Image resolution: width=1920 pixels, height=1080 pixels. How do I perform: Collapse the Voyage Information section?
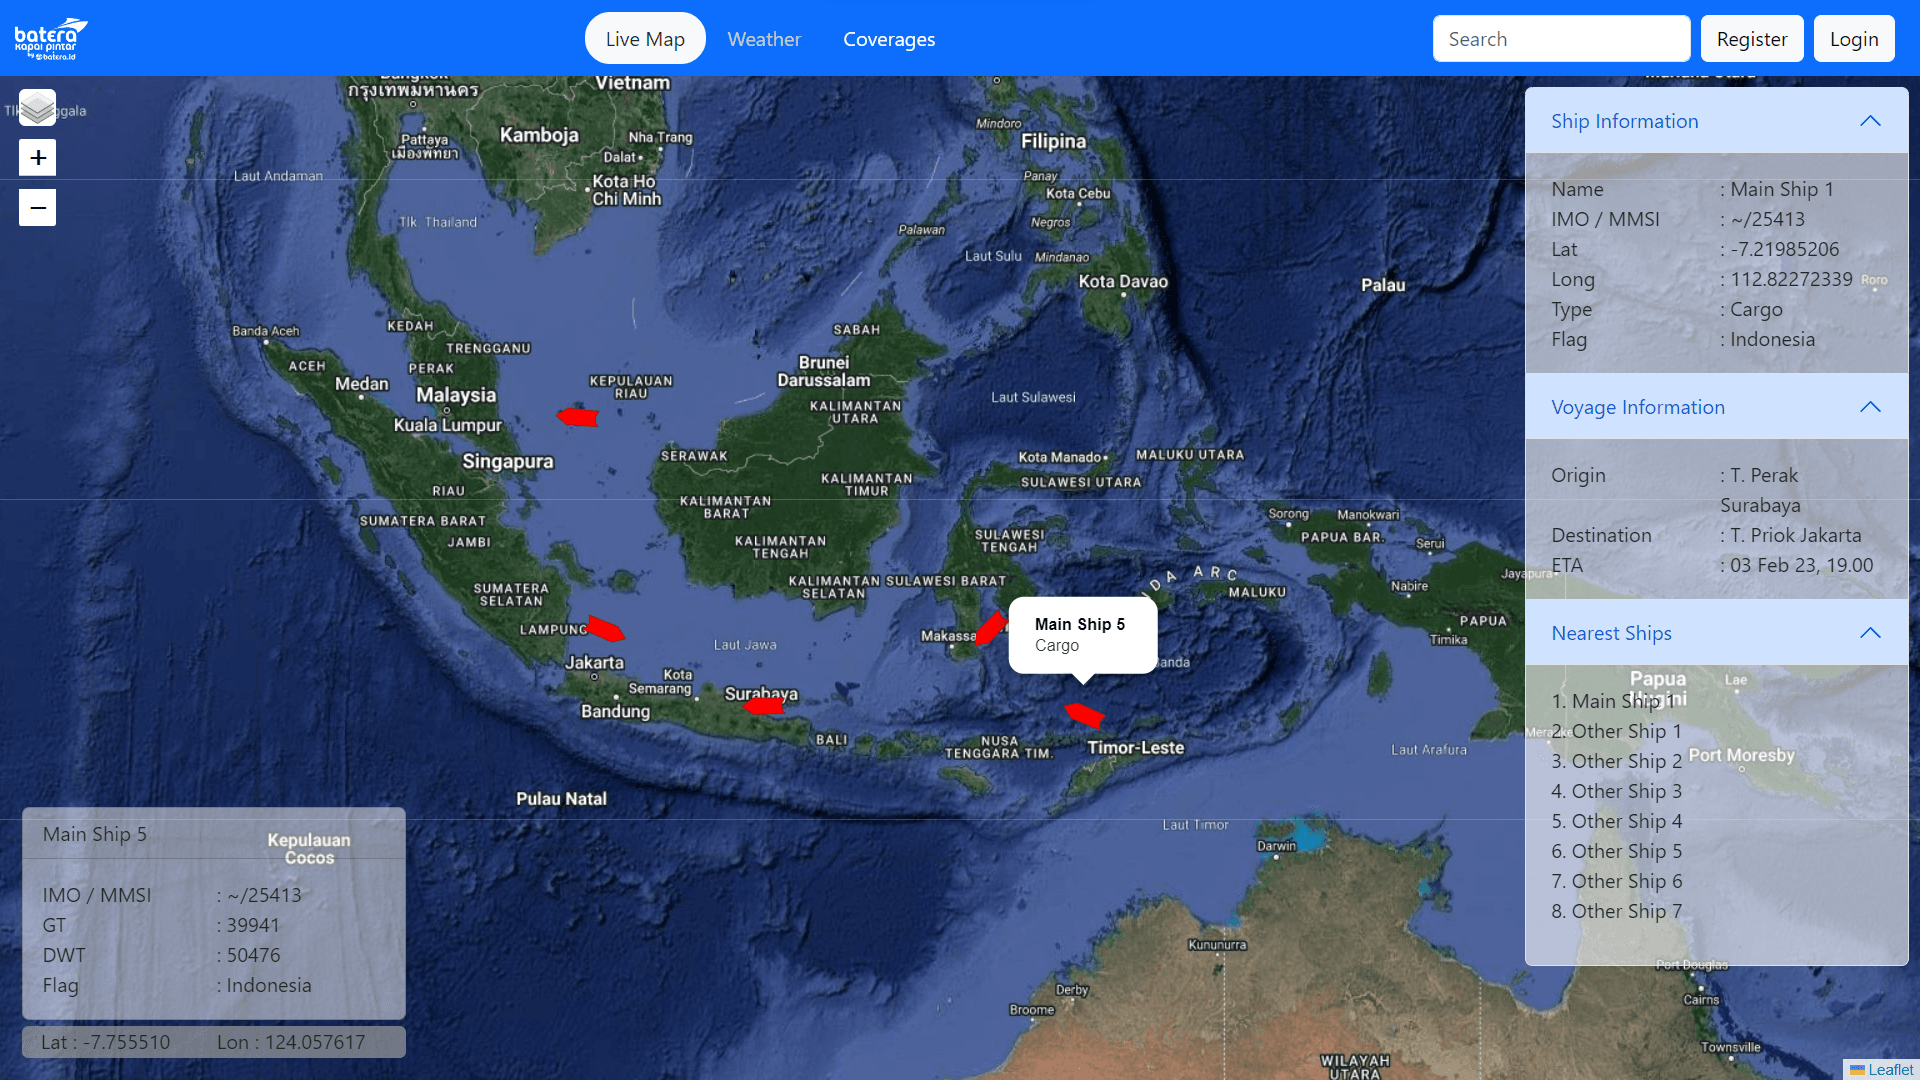(1869, 407)
